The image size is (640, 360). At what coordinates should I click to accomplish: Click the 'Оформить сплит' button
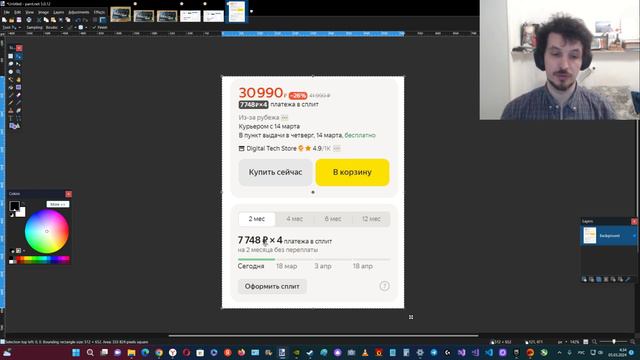click(272, 287)
